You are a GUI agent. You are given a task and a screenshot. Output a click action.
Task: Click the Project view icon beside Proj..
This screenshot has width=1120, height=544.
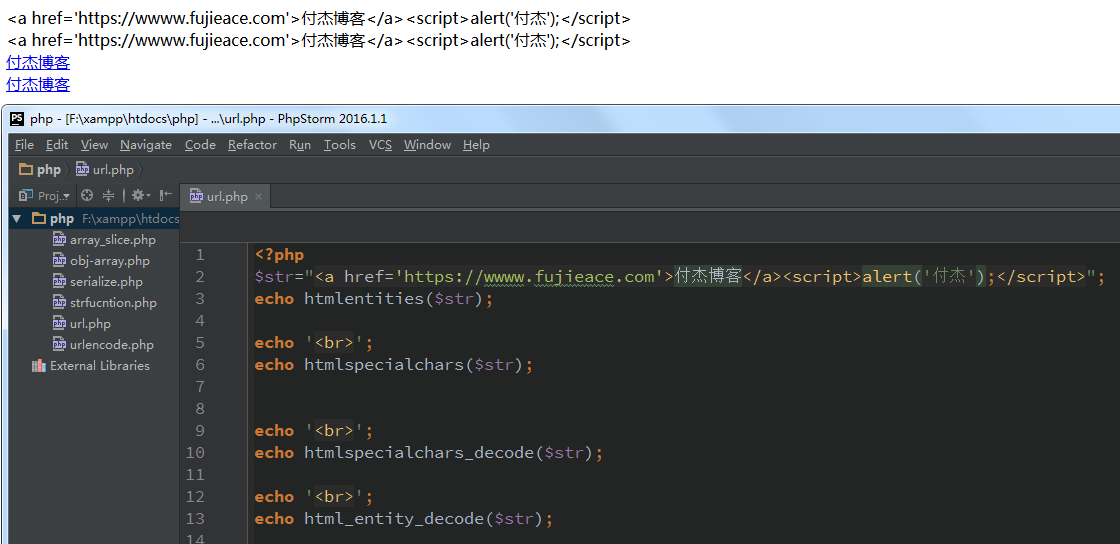(26, 195)
